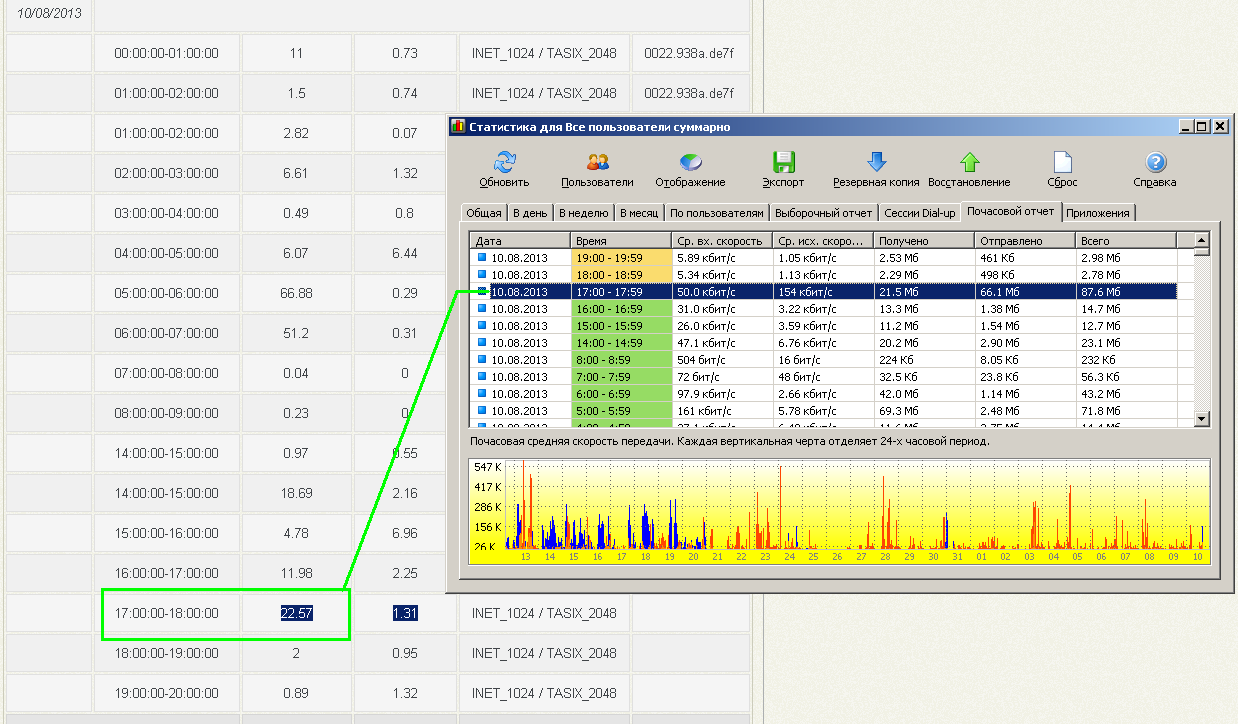Click the Резервная копия backup arrow
This screenshot has height=724, width=1238.
876,162
